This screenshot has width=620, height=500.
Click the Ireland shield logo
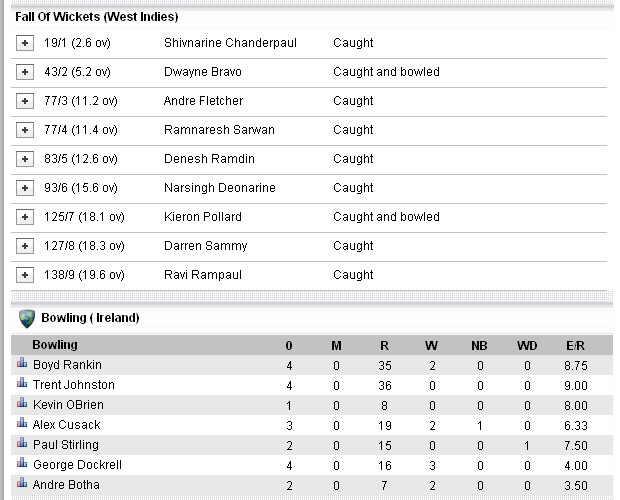pyautogui.click(x=27, y=319)
